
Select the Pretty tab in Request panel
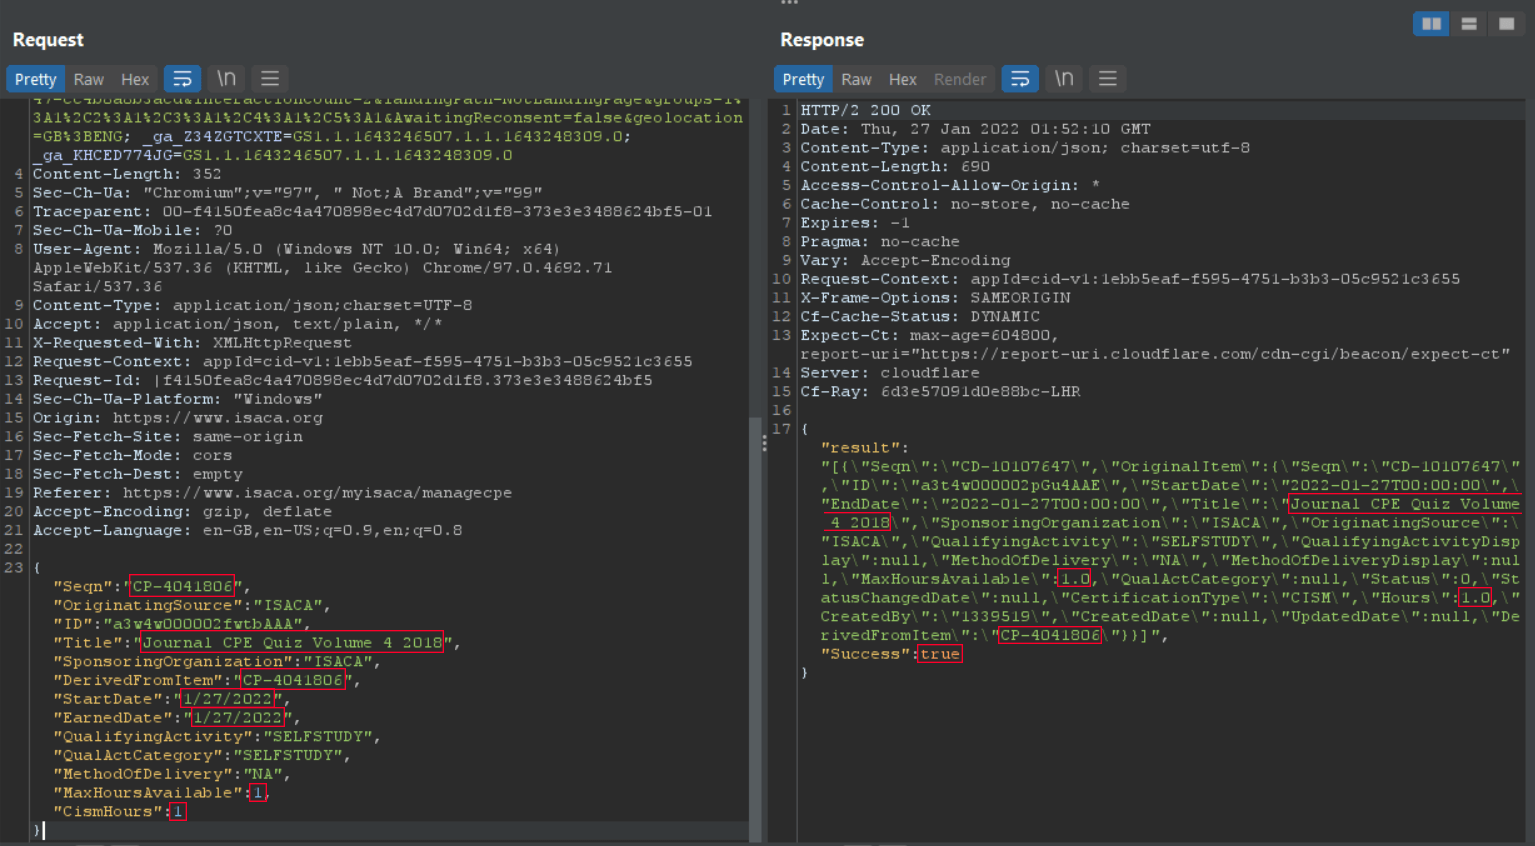tap(36, 79)
